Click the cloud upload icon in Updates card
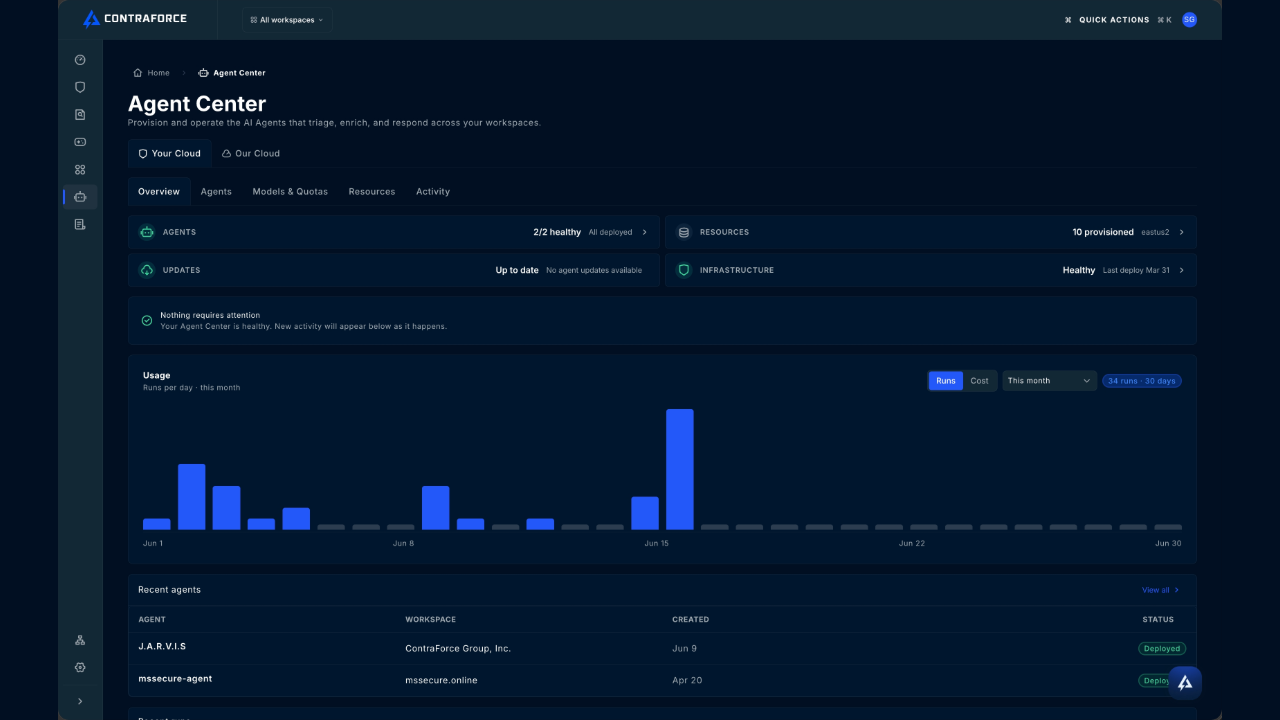1280x720 pixels. (x=147, y=270)
